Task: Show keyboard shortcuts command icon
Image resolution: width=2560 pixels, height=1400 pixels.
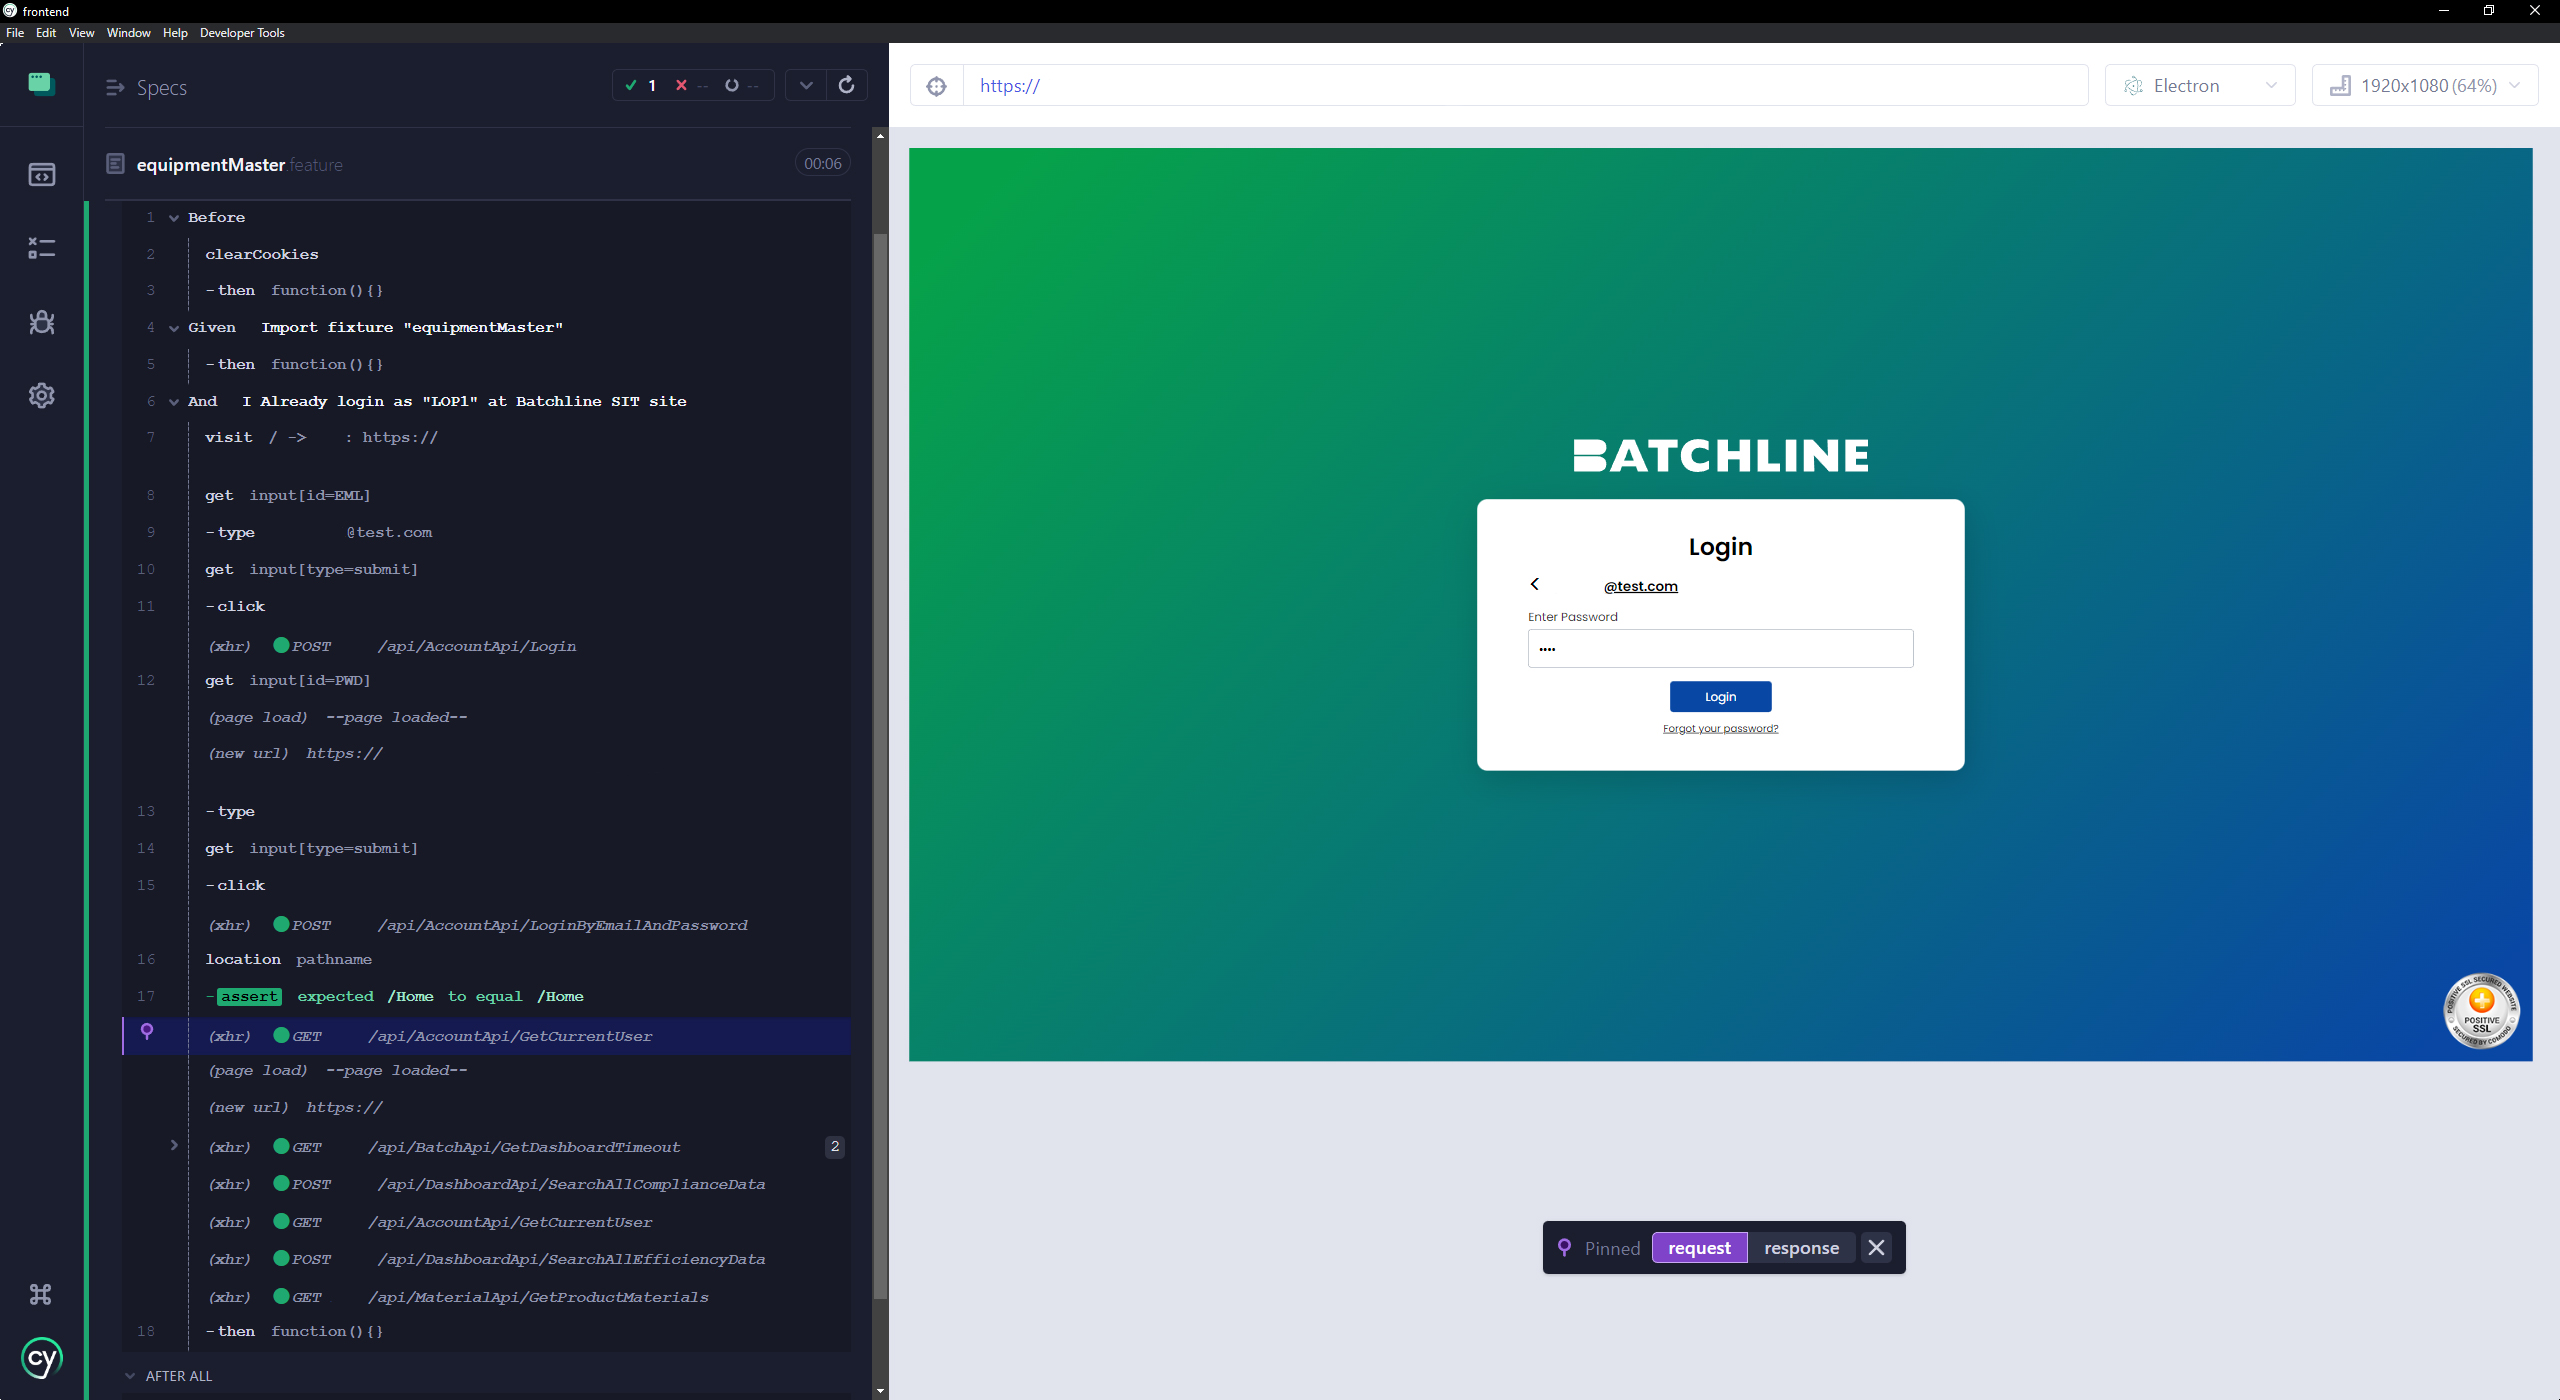Action: point(41,1295)
